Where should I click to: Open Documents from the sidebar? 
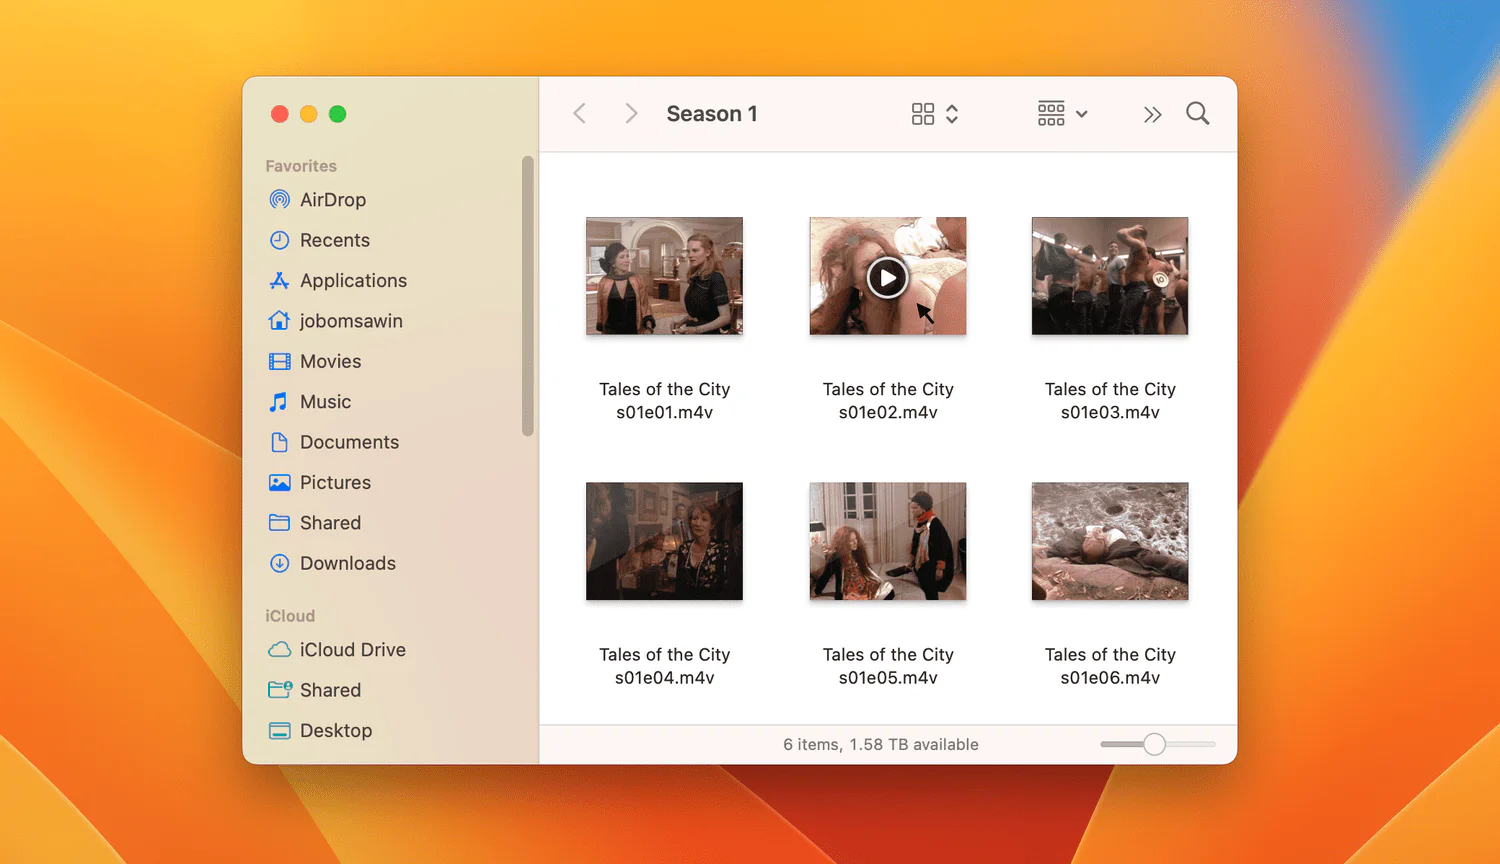tap(349, 442)
